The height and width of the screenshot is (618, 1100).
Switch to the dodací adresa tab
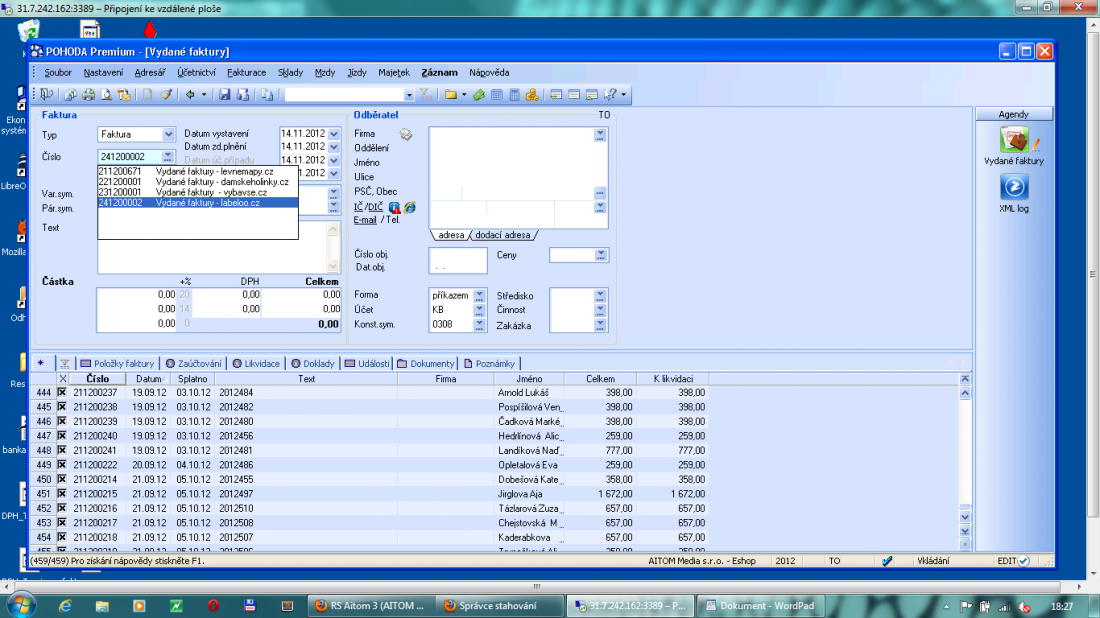click(x=502, y=235)
